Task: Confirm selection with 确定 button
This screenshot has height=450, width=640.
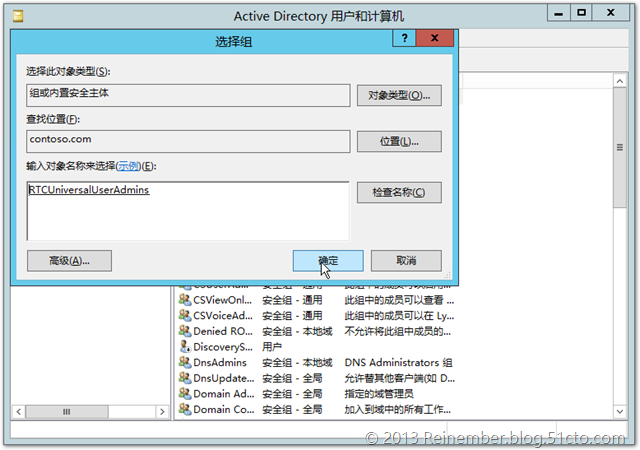Action: (x=328, y=260)
